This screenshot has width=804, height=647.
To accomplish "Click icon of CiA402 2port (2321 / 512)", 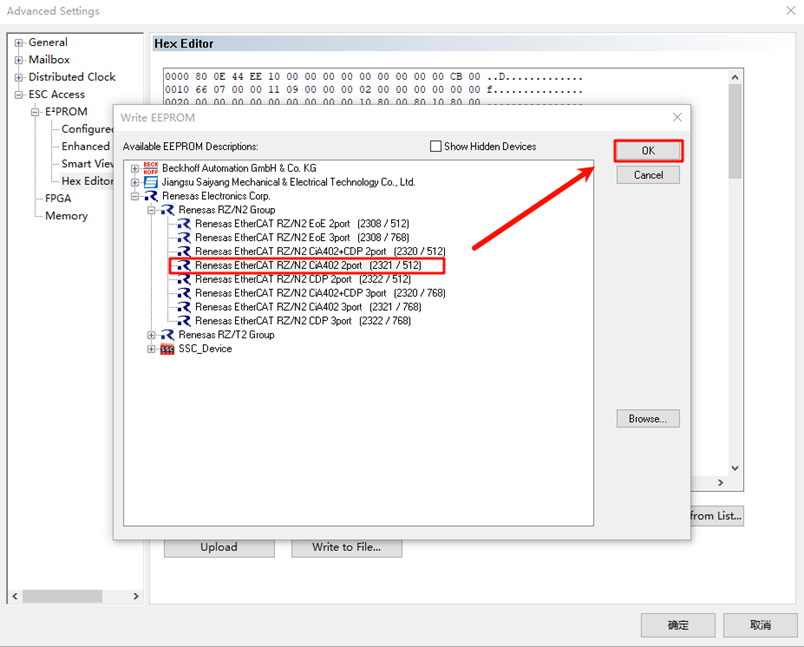I will 184,265.
